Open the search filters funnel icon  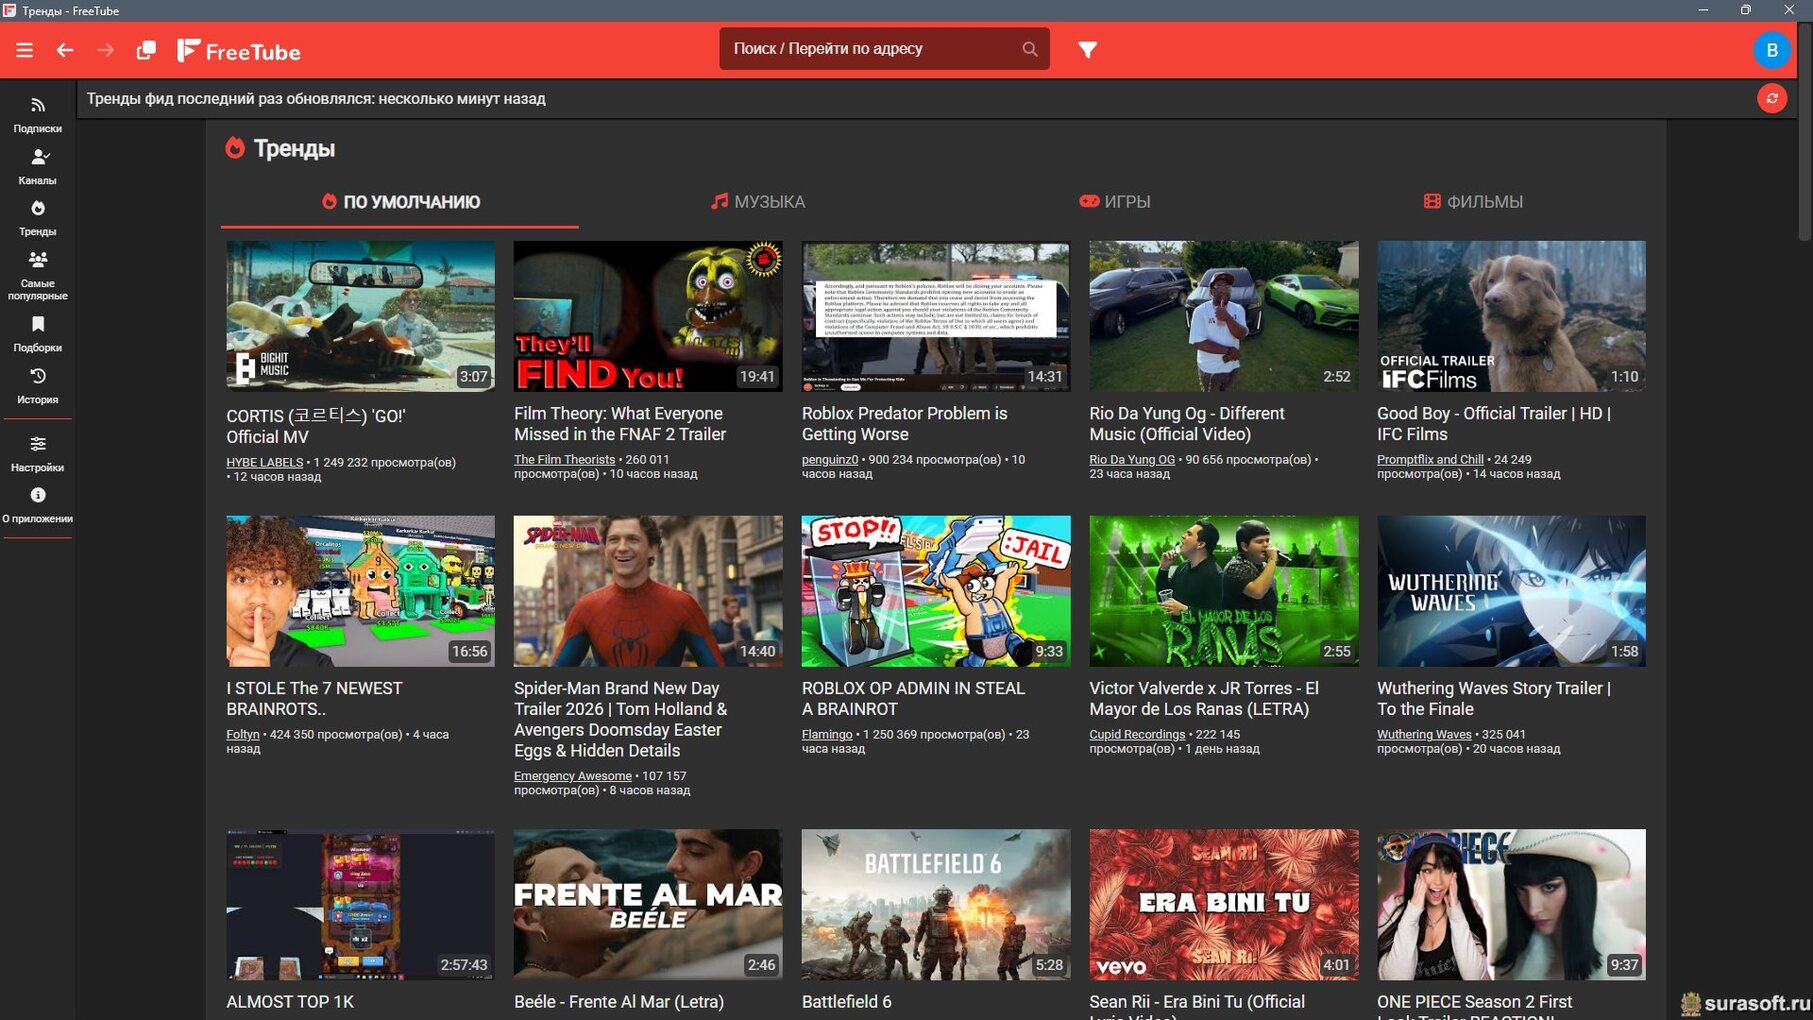coord(1087,50)
